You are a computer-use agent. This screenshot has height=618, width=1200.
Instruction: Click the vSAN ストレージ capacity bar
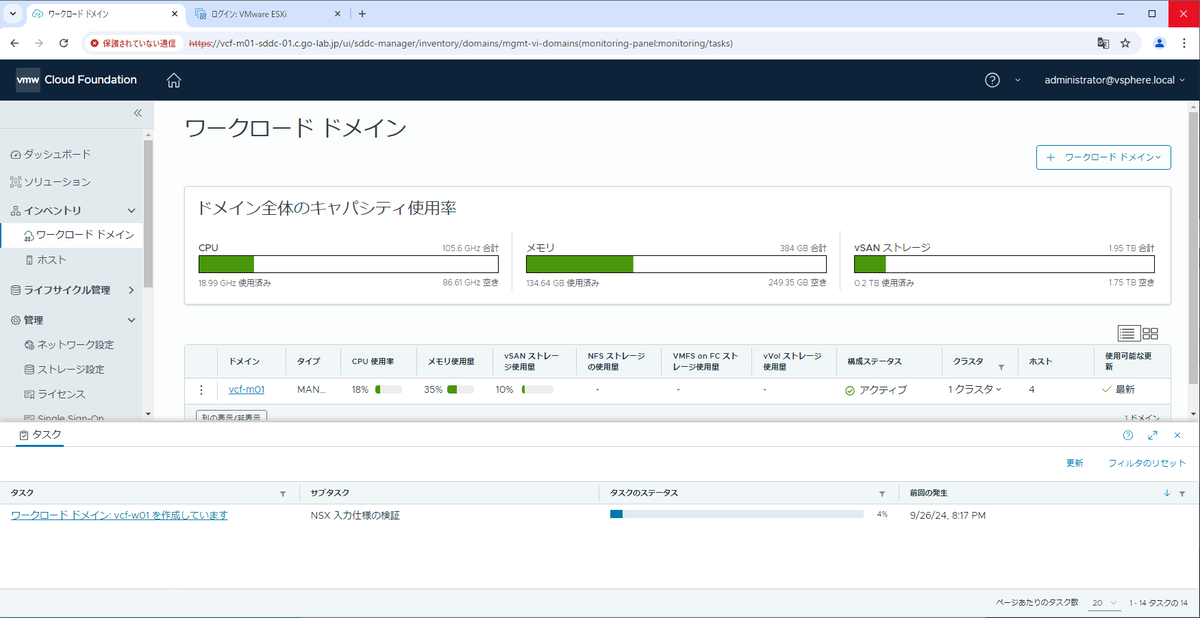pos(1004,264)
